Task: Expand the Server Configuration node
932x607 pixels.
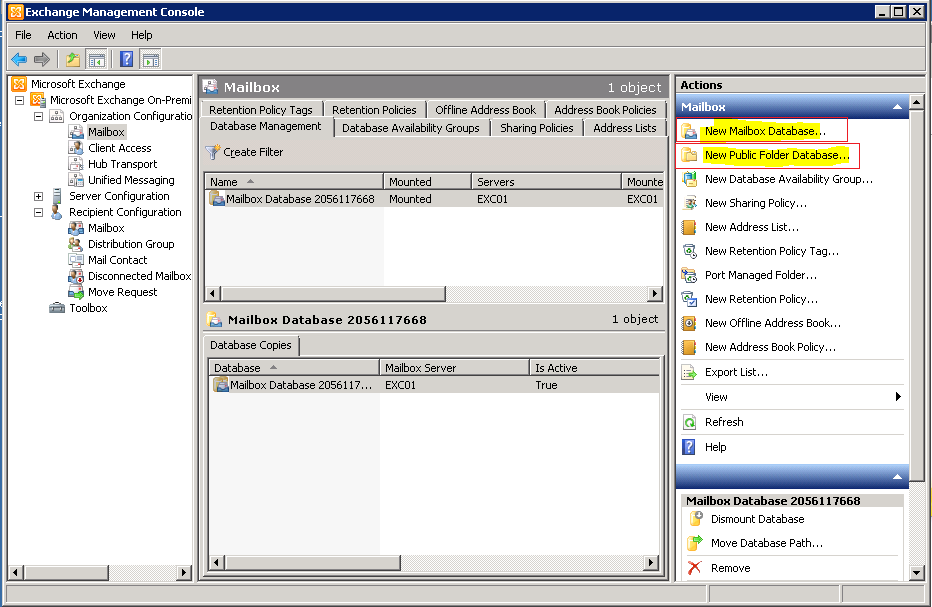Action: [x=39, y=196]
